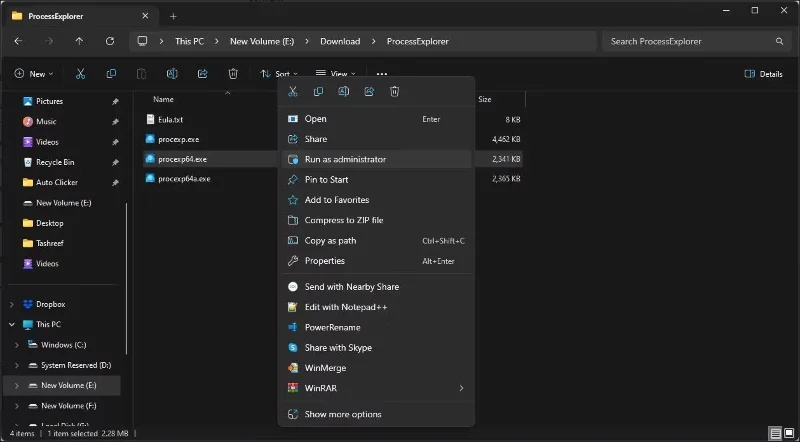The width and height of the screenshot is (800, 442).
Task: Go back with the left arrow
Action: pos(18,41)
